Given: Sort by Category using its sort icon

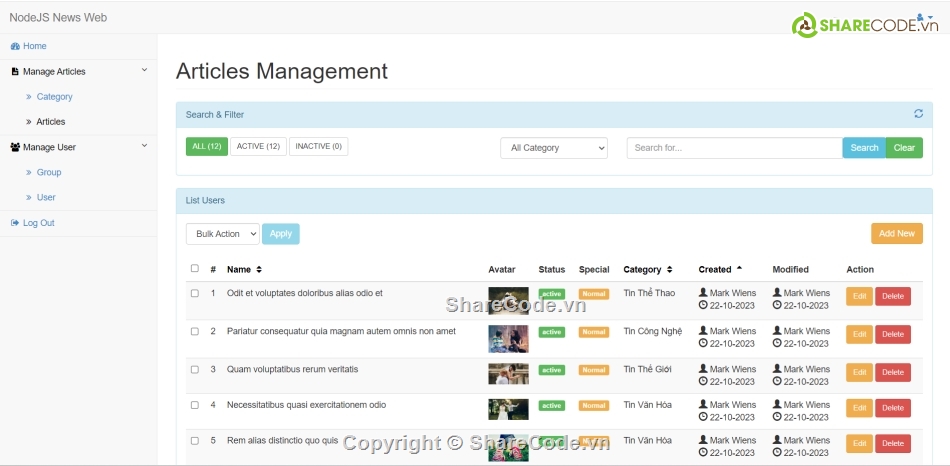Looking at the screenshot, I should pyautogui.click(x=669, y=270).
